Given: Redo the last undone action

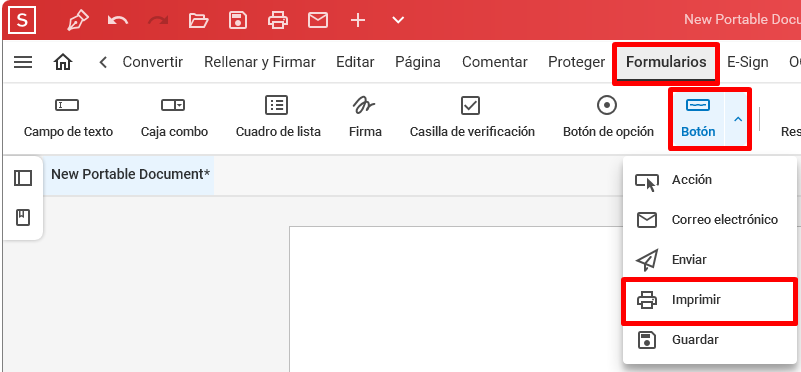Looking at the screenshot, I should 158,20.
